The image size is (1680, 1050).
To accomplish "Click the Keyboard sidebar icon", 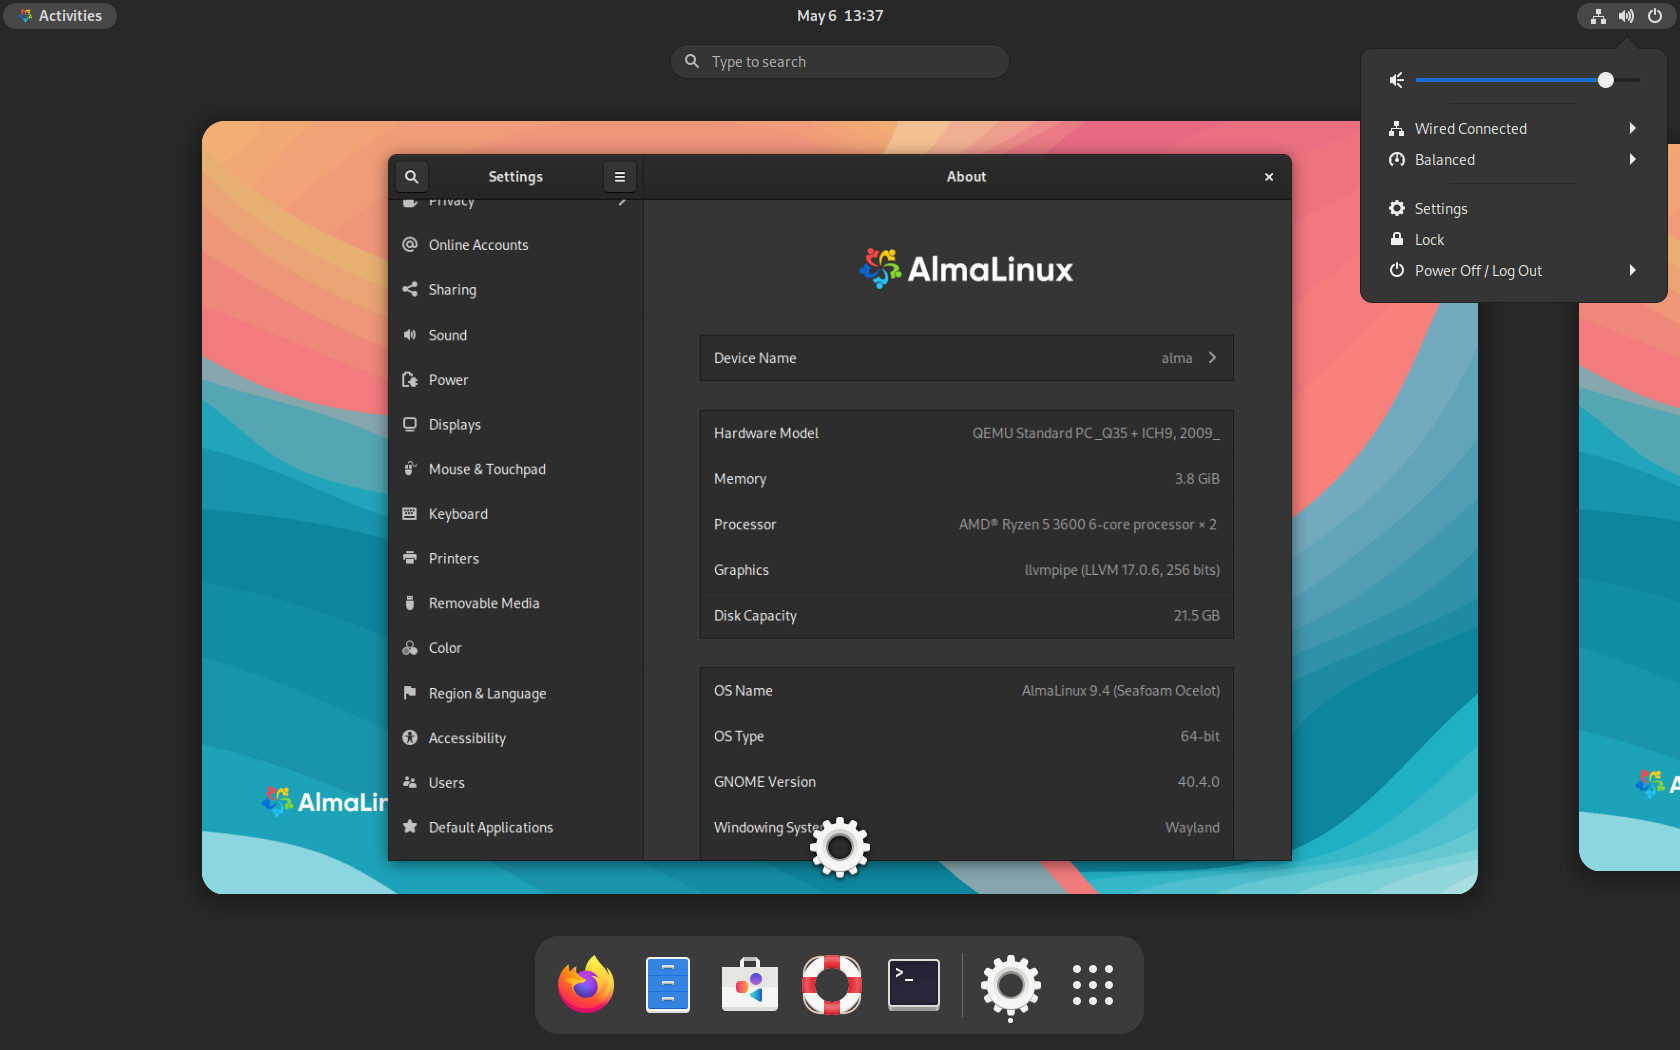I will click(410, 514).
